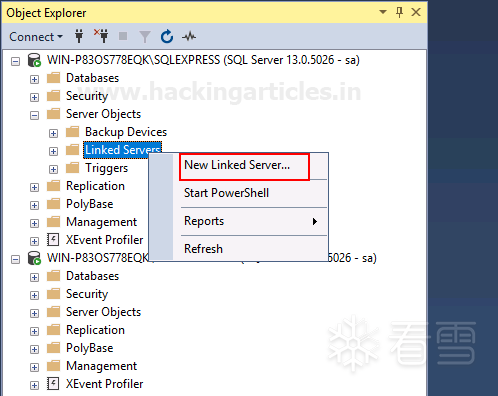Screen dimensions: 498x396
Task: Click the second server's Security folder icon
Action: (x=53, y=294)
